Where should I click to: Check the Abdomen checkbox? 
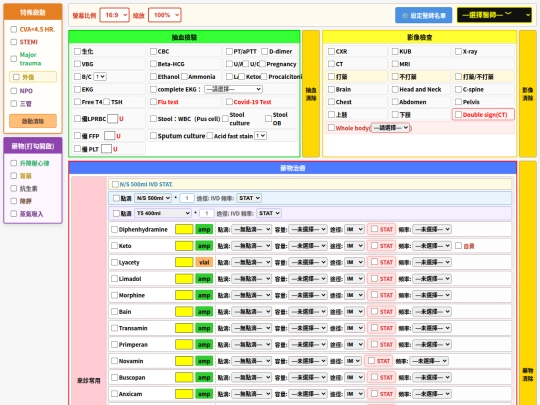pyautogui.click(x=395, y=102)
